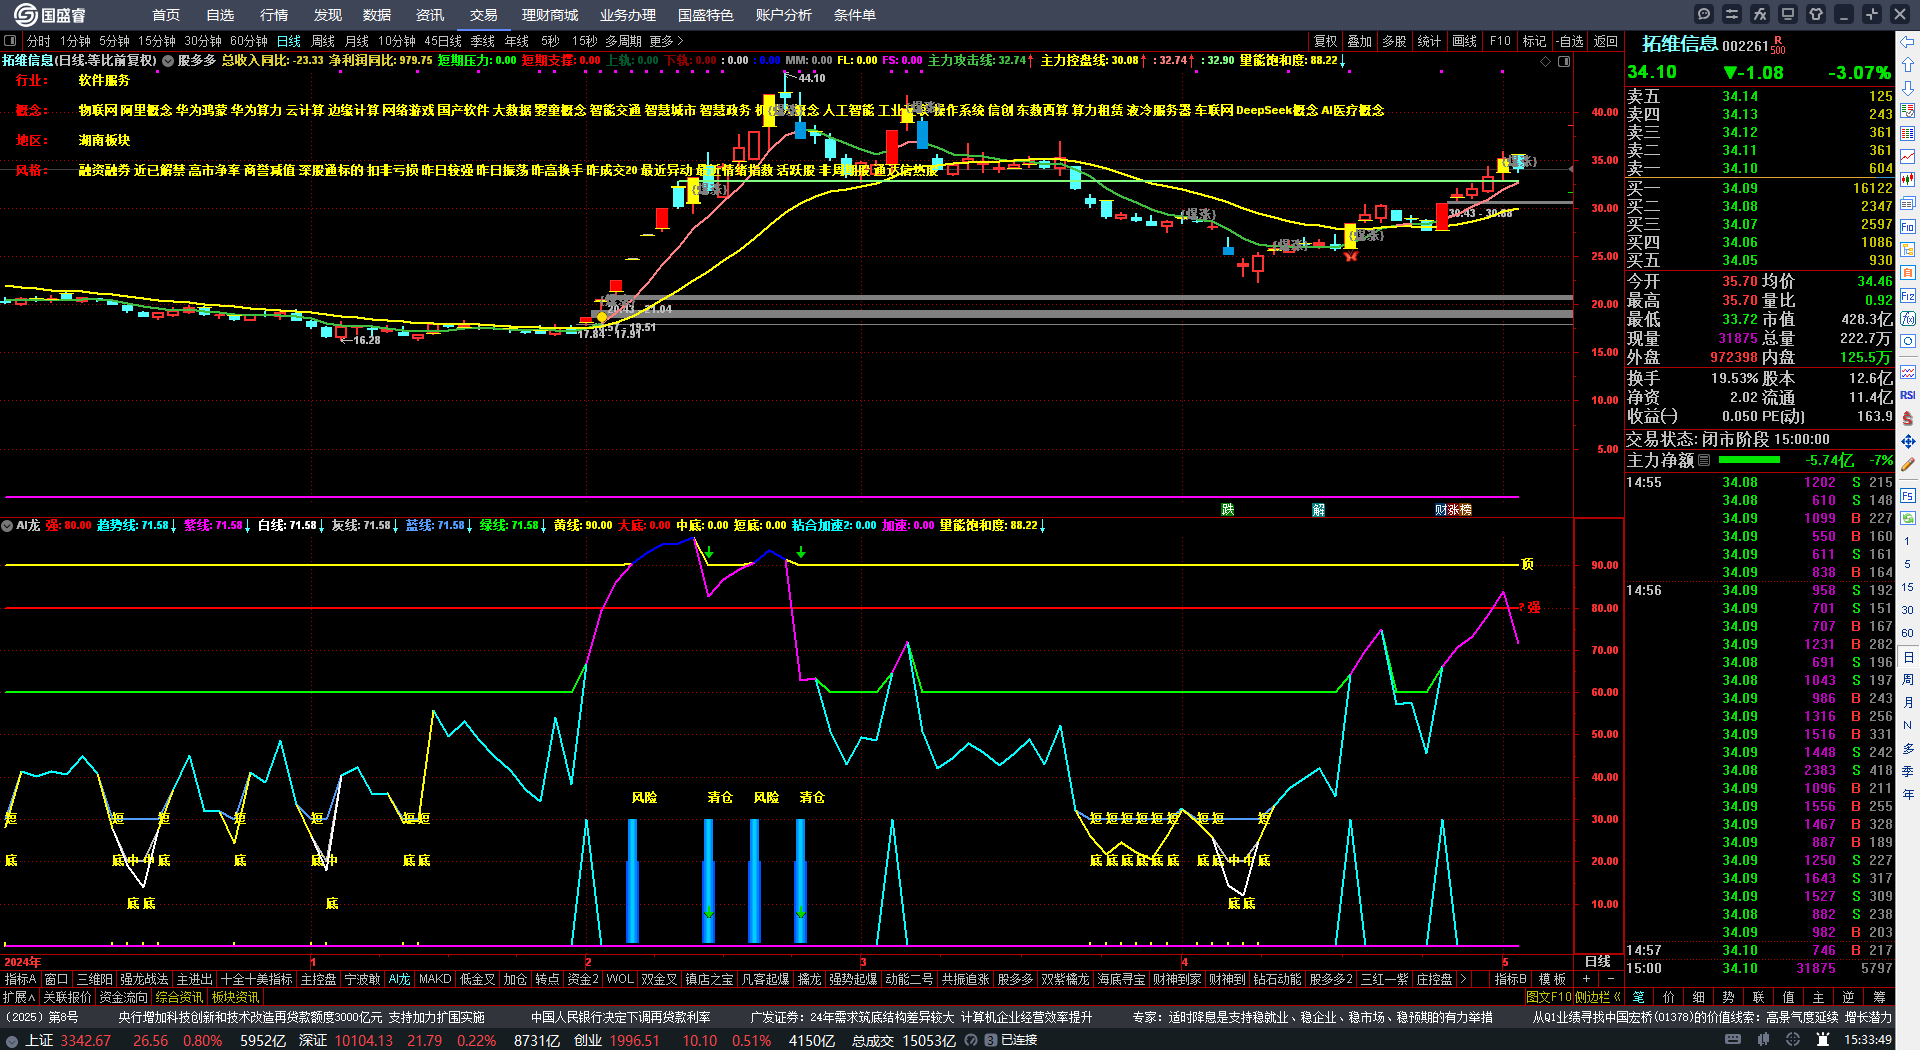Click the 拓维信息 stock name header
The width and height of the screenshot is (1920, 1050).
(1679, 44)
